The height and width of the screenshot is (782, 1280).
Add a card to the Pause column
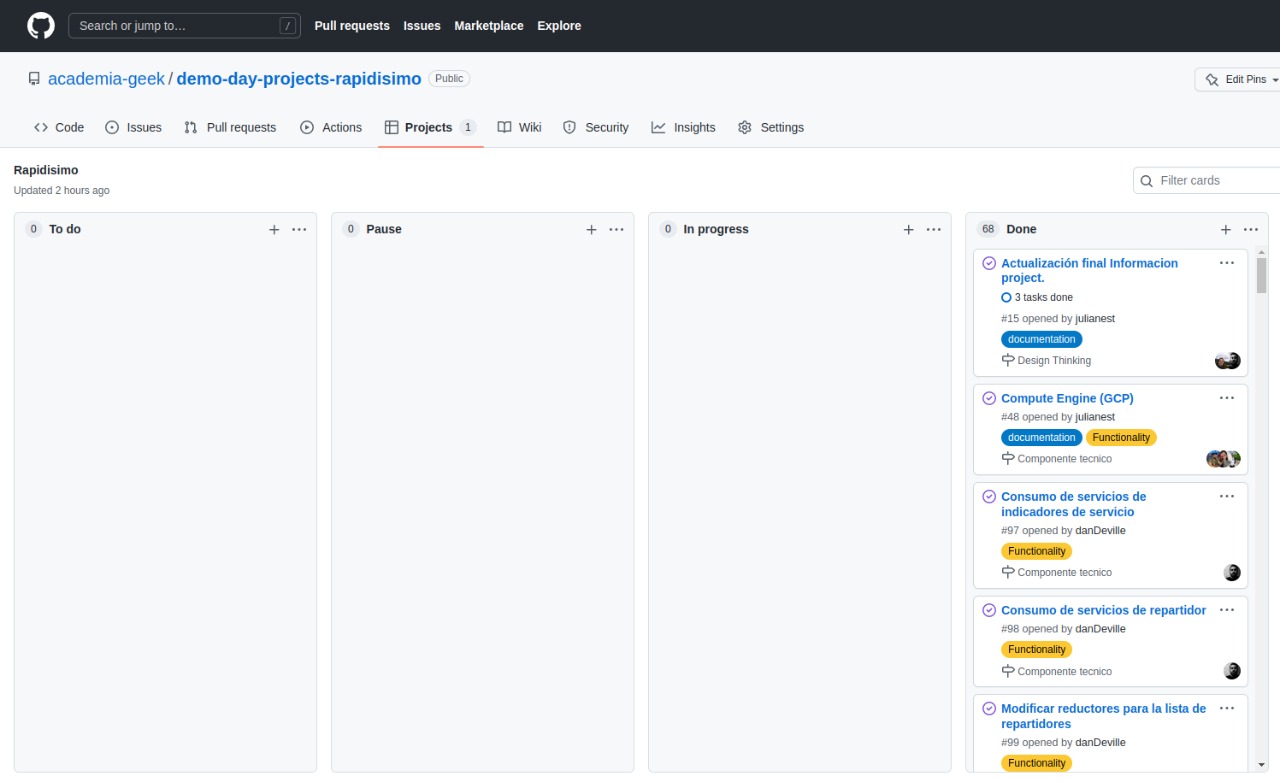[x=591, y=229]
